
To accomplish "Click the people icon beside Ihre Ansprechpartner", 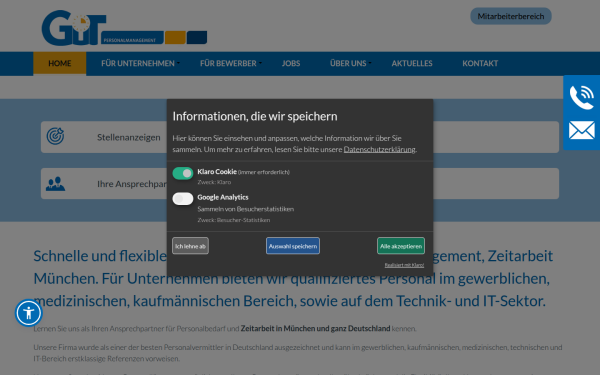I will [x=55, y=184].
